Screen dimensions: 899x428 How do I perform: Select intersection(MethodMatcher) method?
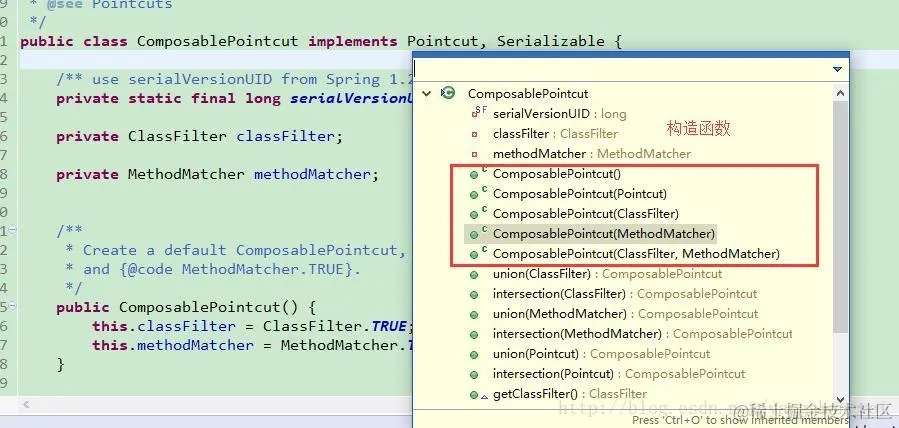tap(643, 333)
